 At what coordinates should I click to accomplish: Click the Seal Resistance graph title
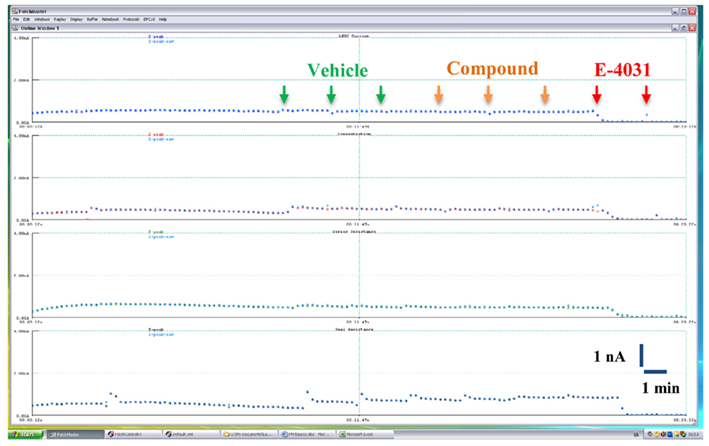click(x=354, y=330)
